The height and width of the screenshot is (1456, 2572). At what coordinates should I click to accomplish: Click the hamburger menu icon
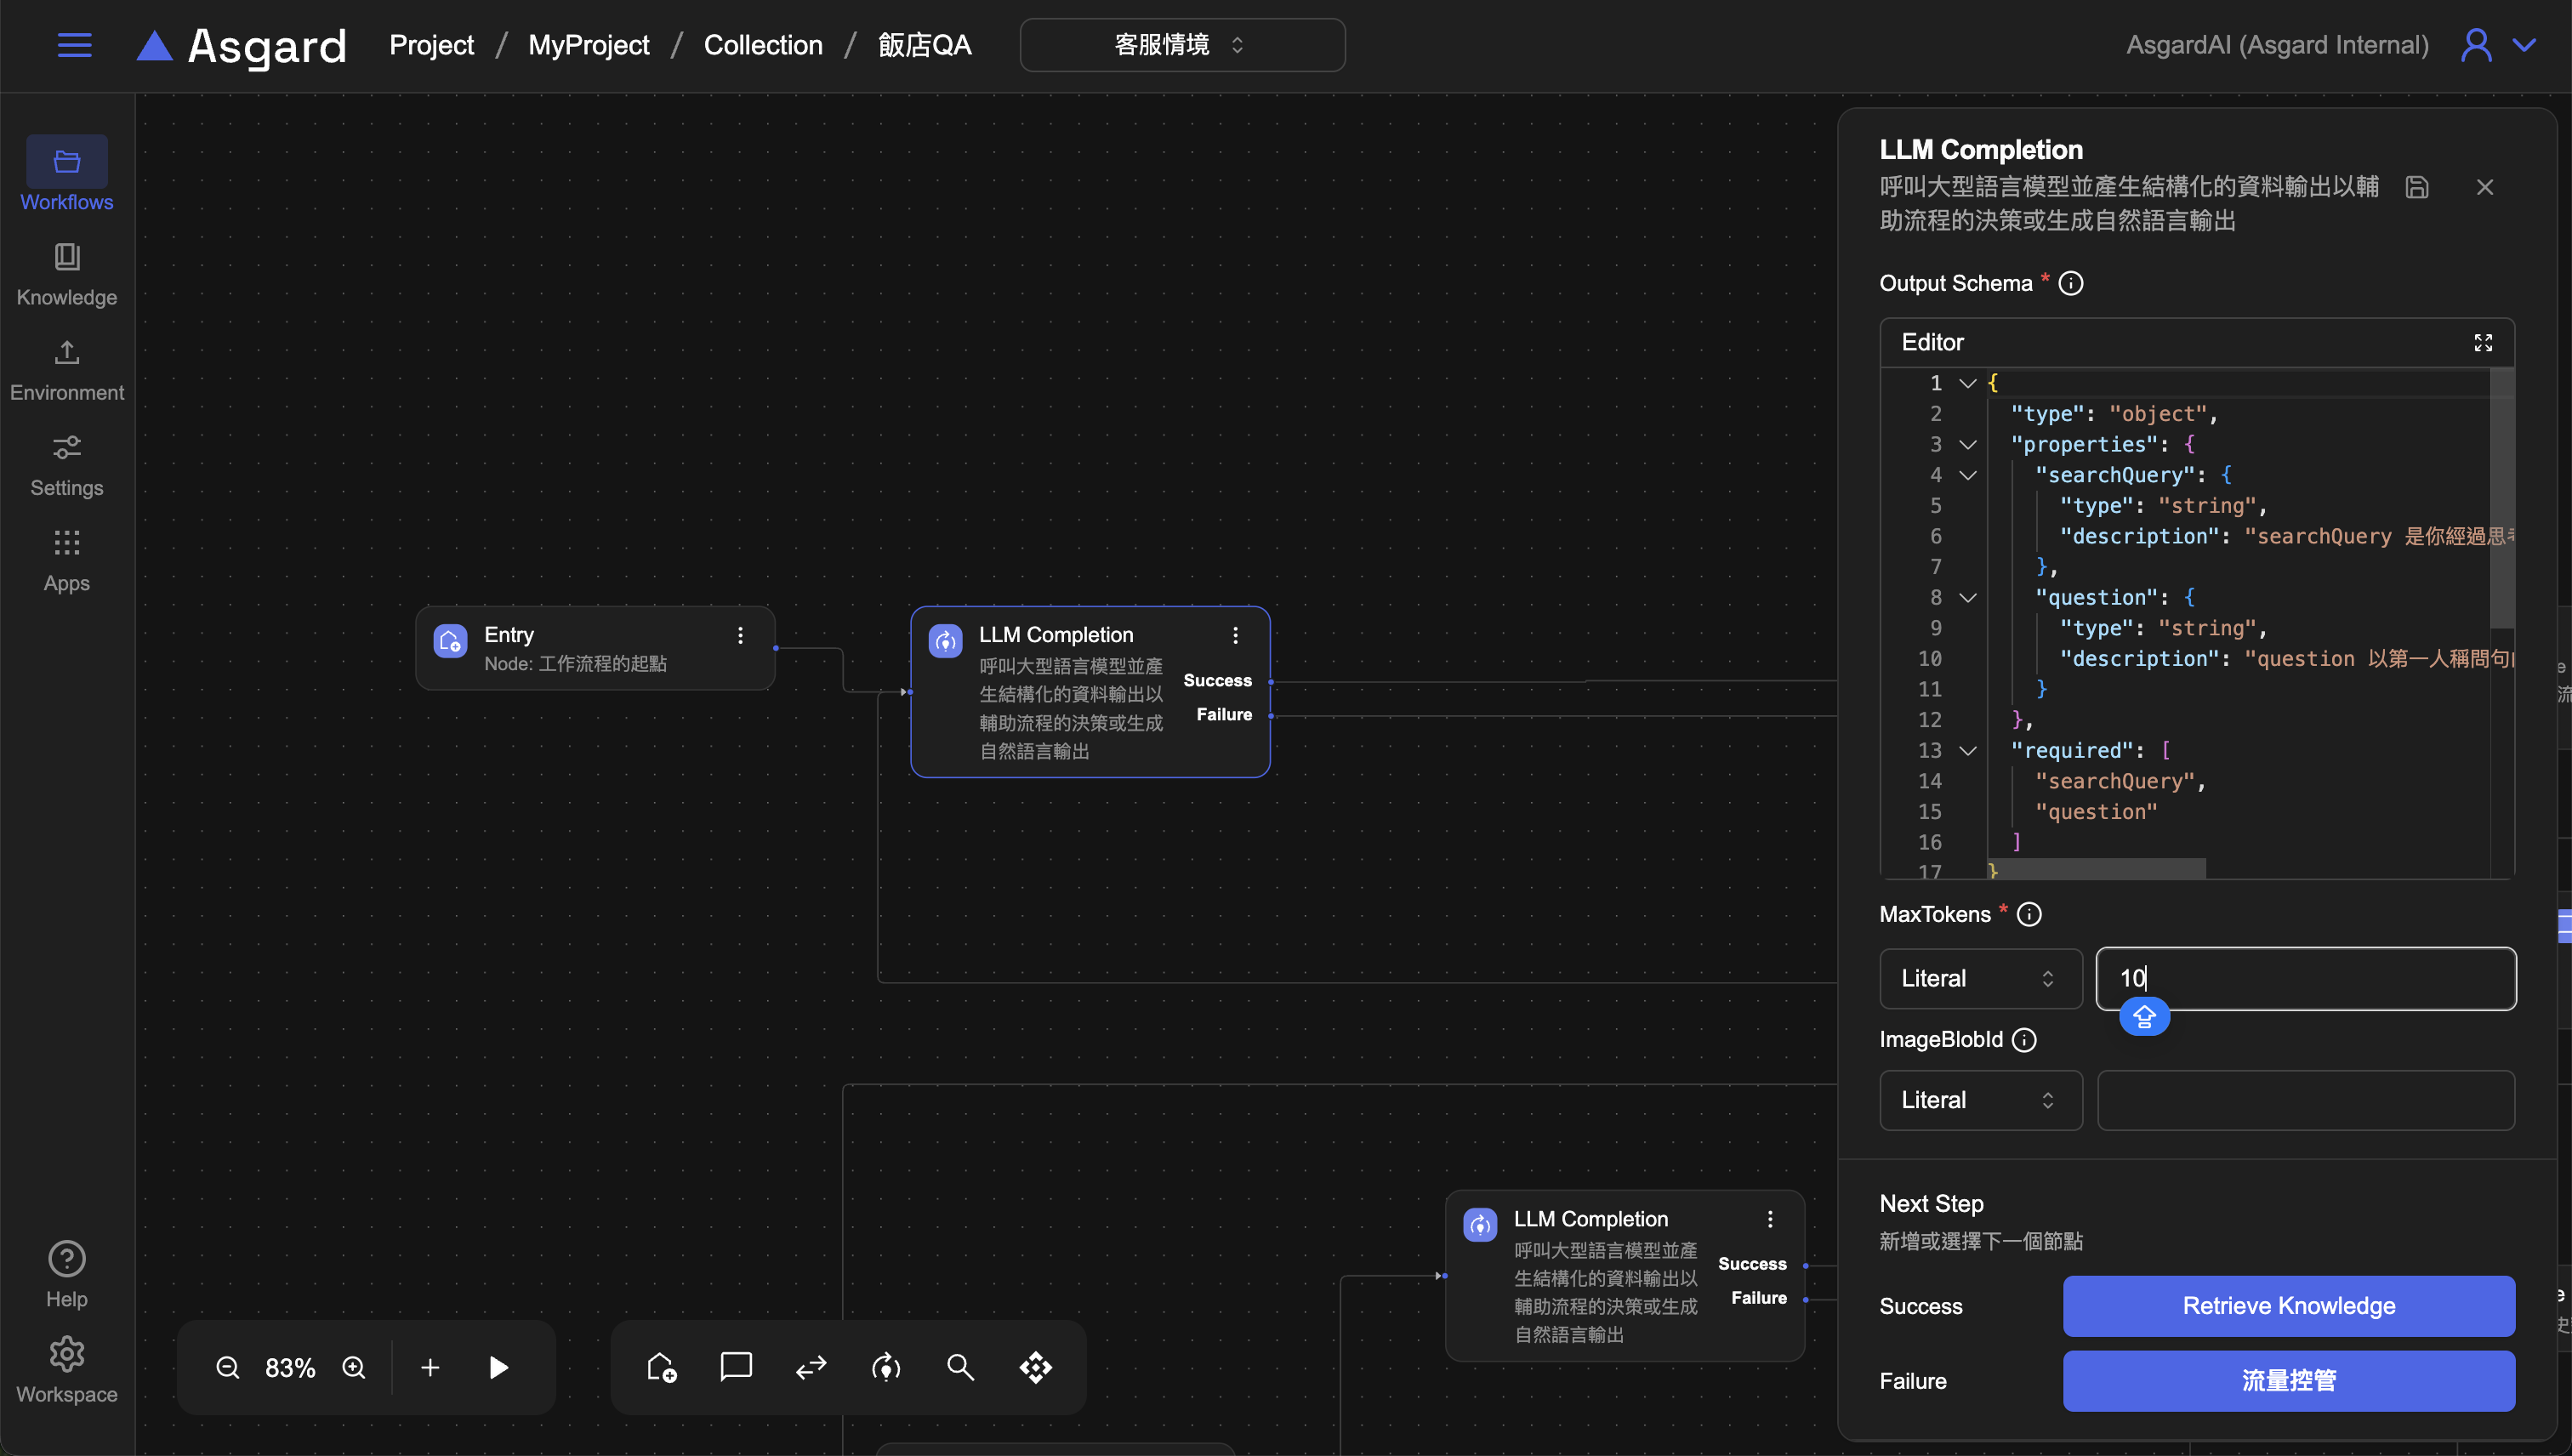pyautogui.click(x=74, y=45)
